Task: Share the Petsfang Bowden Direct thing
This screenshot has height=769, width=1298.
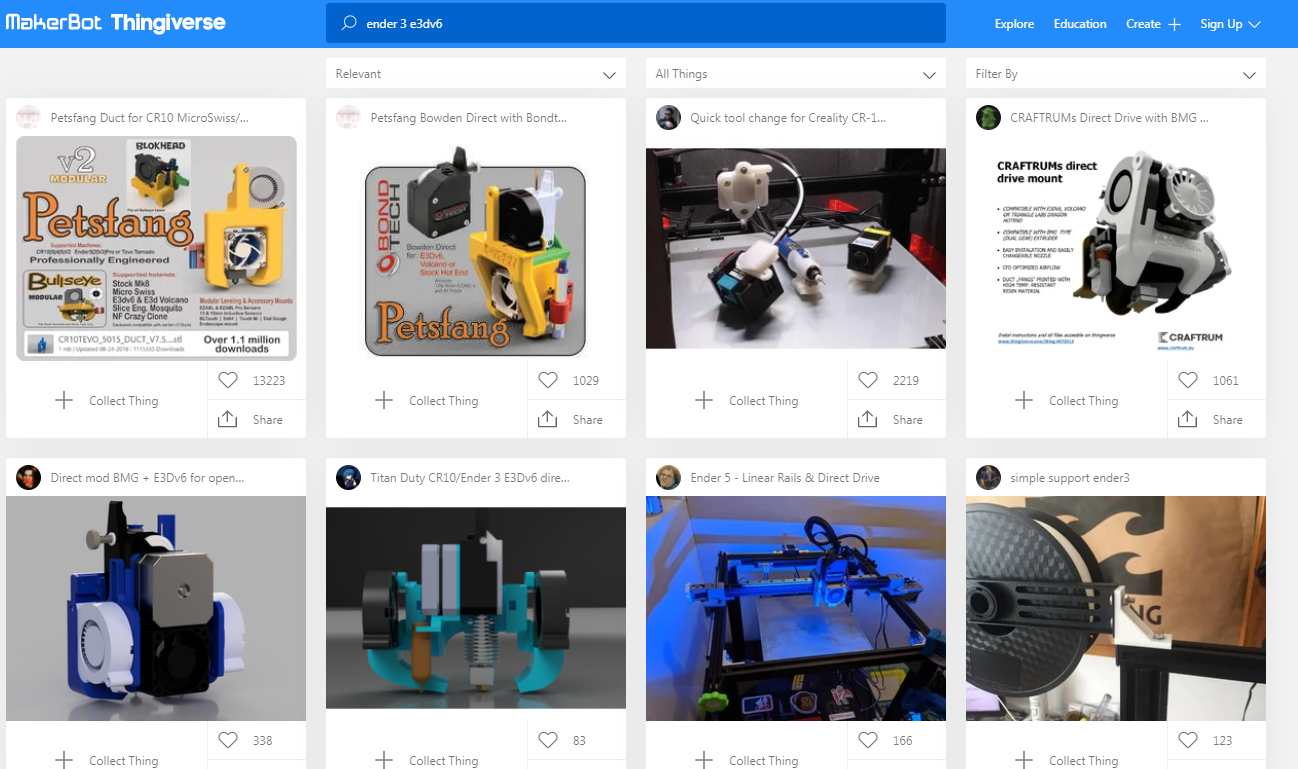Action: click(x=570, y=419)
